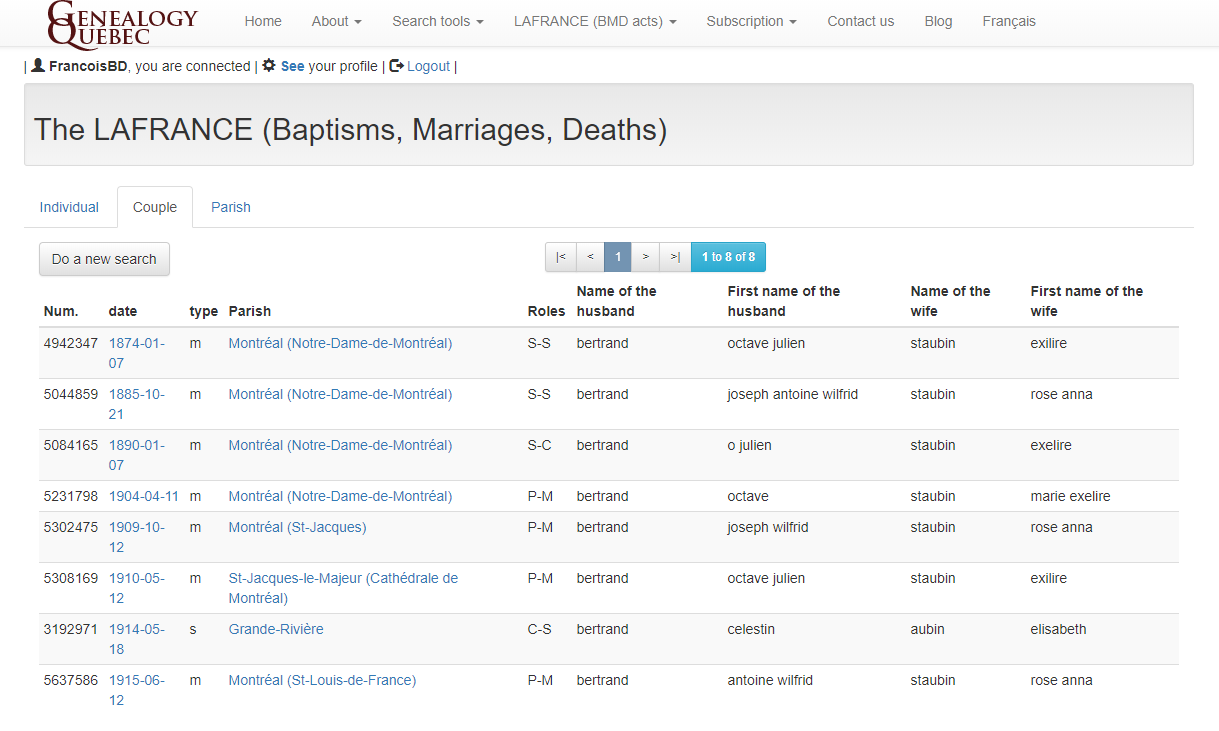Click record number 3192971
1219x731 pixels.
coord(71,629)
